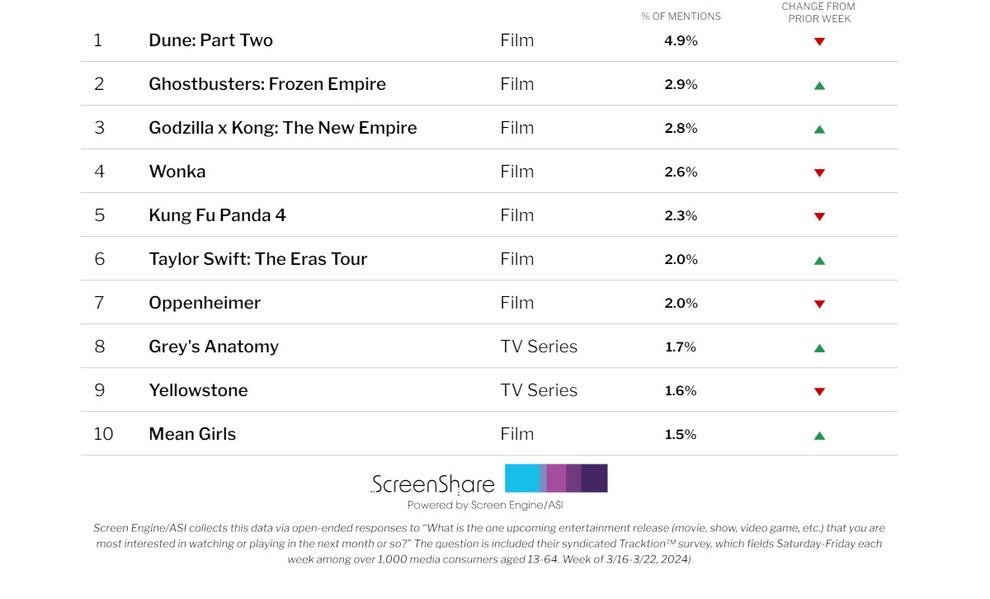The height and width of the screenshot is (599, 990).
Task: Click the TV Series label for Yellowstone
Action: (539, 391)
